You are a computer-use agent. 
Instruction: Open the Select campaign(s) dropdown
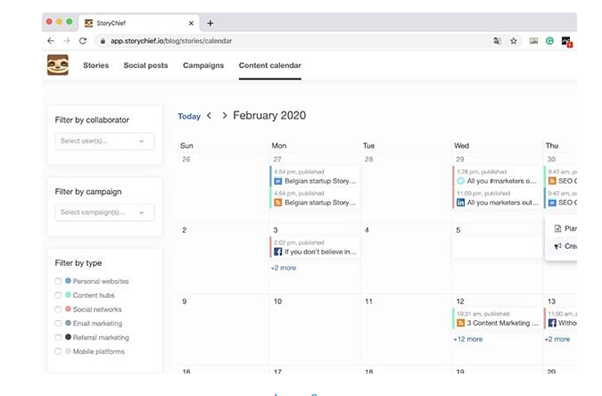[x=105, y=212]
